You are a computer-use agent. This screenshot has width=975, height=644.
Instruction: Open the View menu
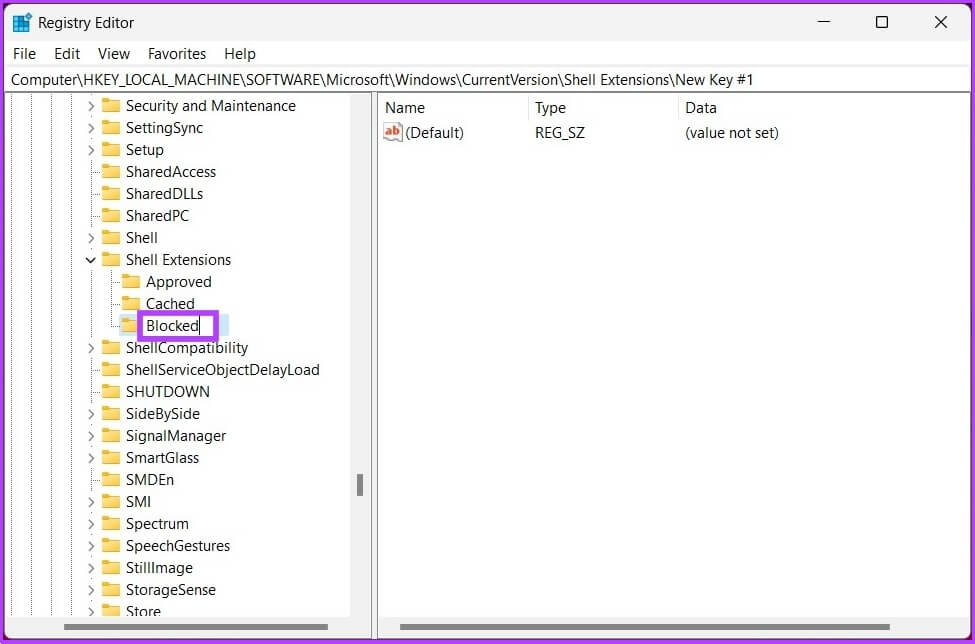coord(114,54)
